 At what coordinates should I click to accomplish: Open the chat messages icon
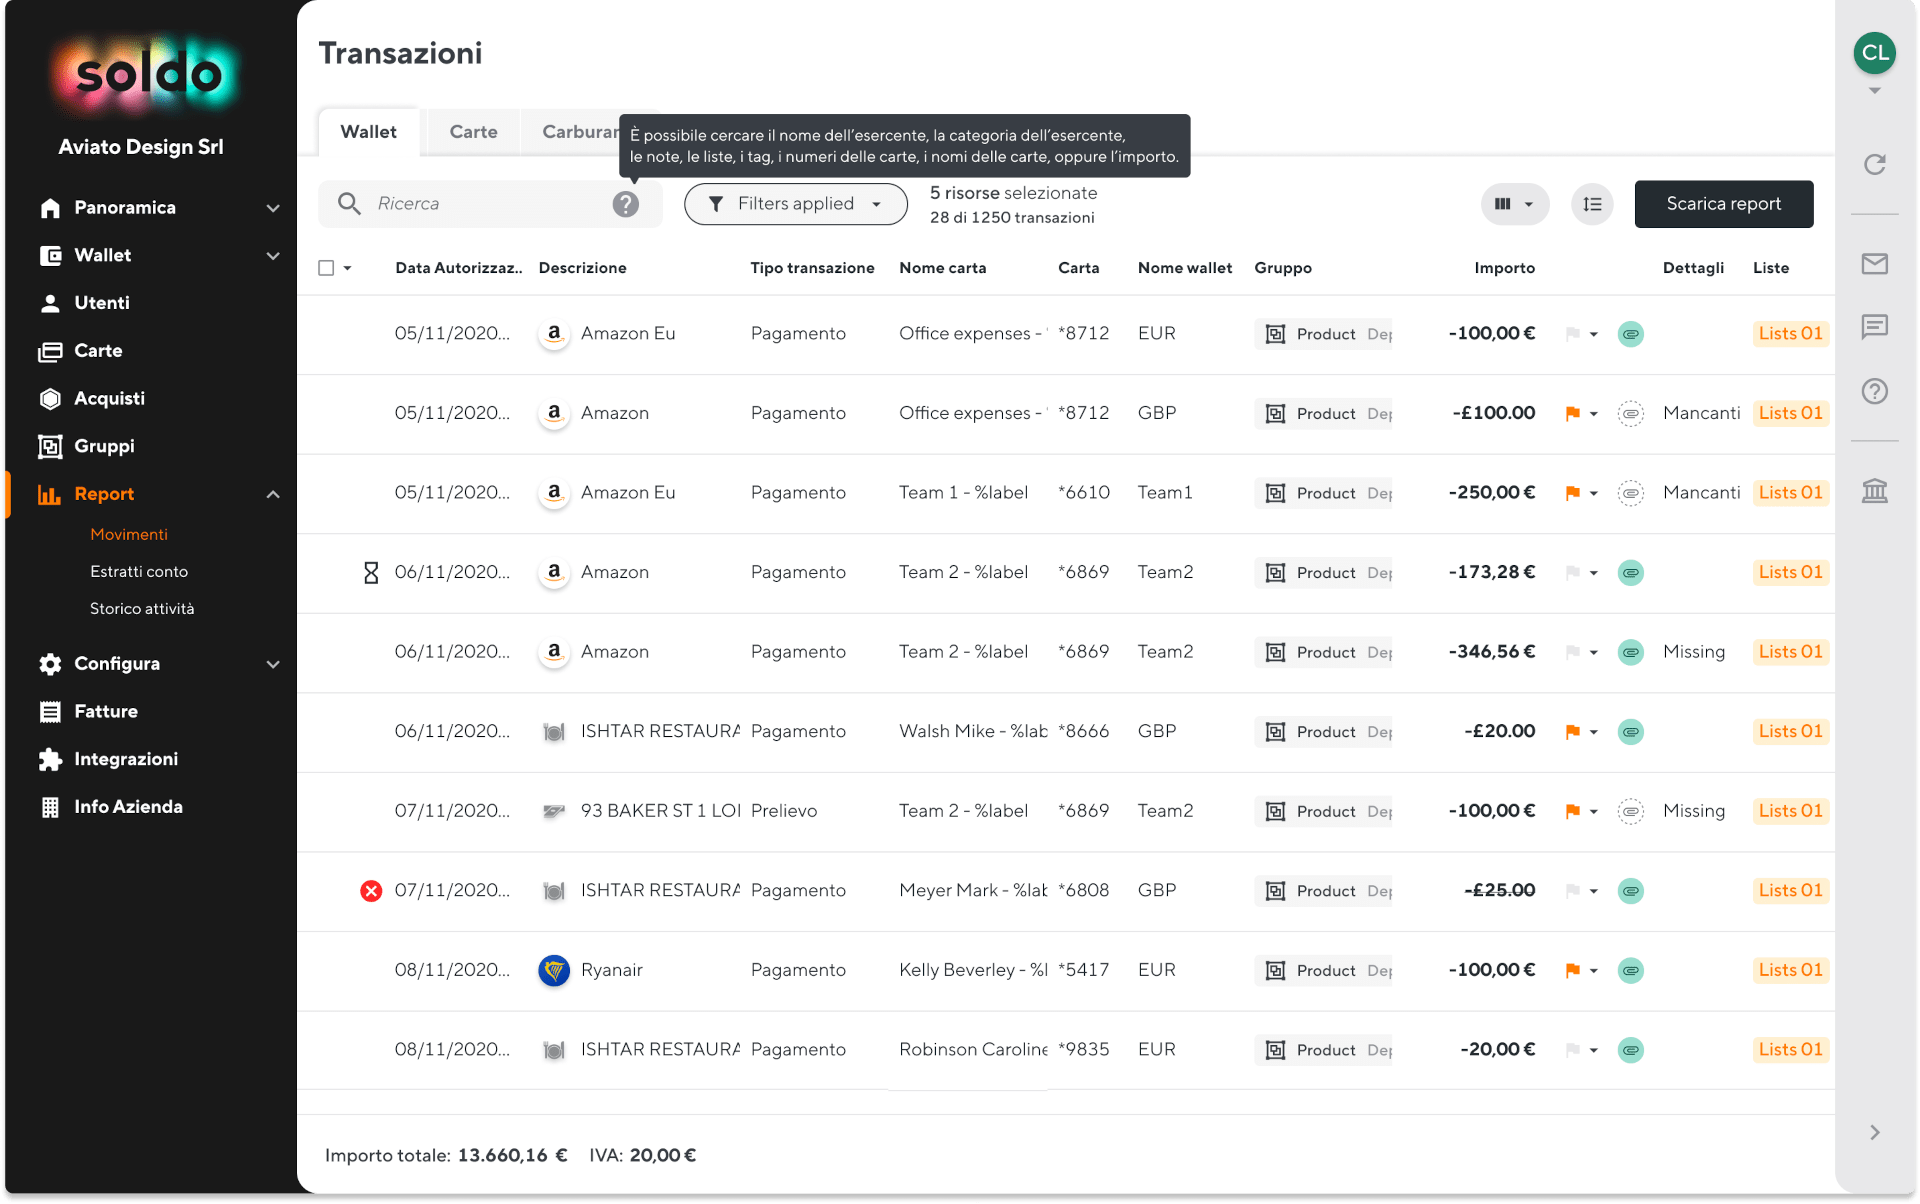pyautogui.click(x=1874, y=327)
